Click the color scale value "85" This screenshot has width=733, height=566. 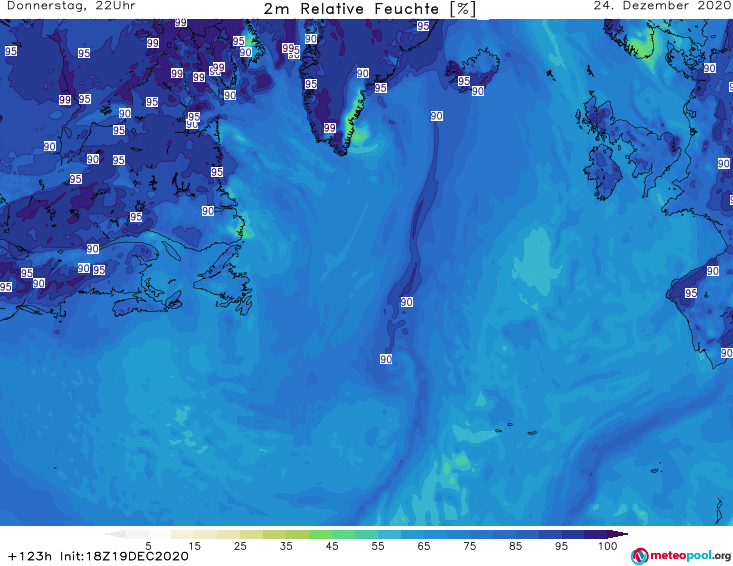pyautogui.click(x=515, y=545)
